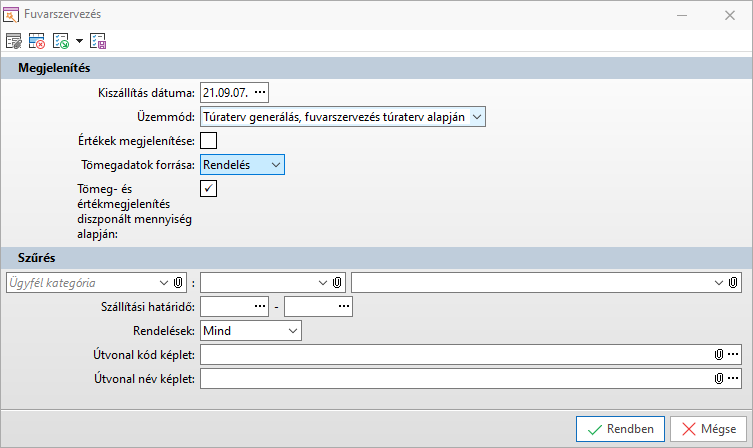Click the Rendben button
Screen dimensions: 753x448
pos(620,428)
